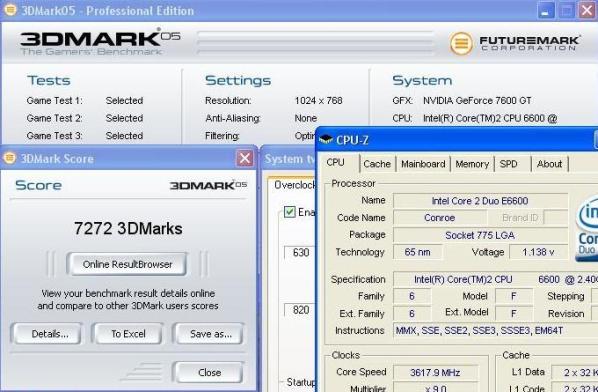Click the Ext. Family value 6
Image resolution: width=598 pixels, height=392 pixels.
(412, 313)
